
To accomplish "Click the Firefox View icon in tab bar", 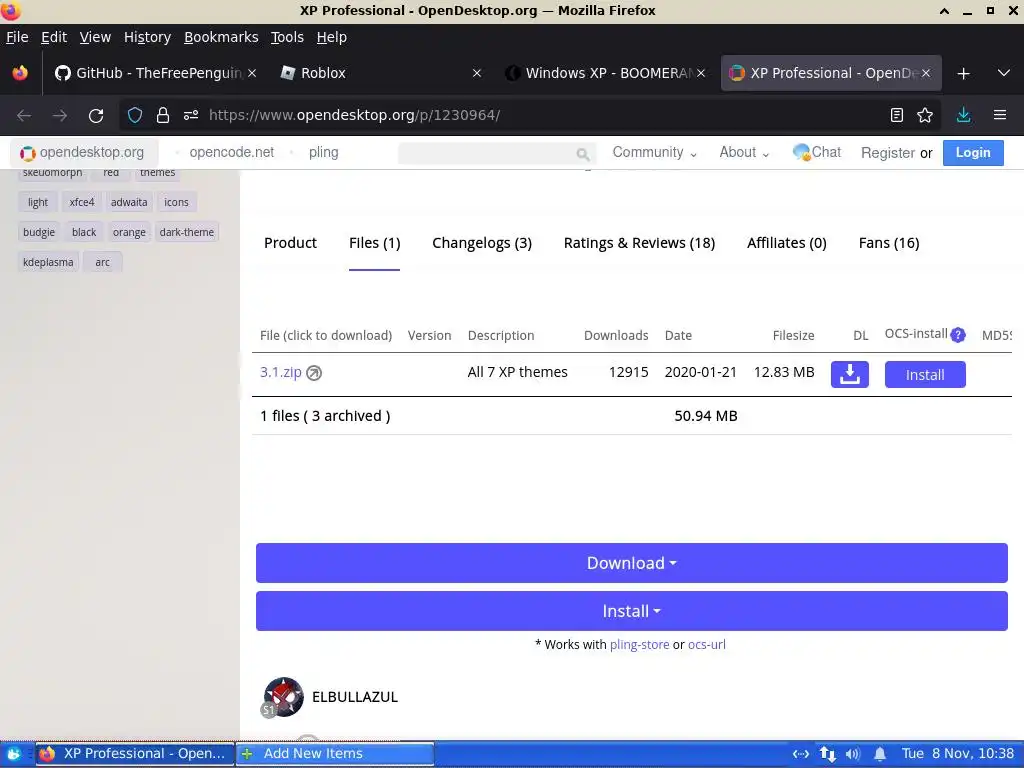I will (20, 72).
